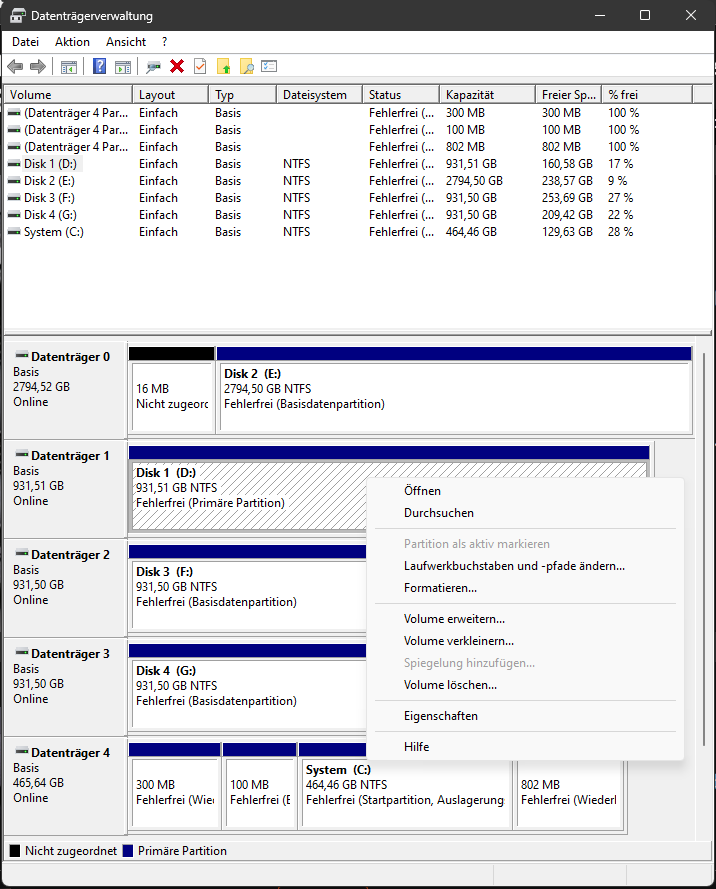716x889 pixels.
Task: Click the red X delete icon
Action: click(177, 66)
